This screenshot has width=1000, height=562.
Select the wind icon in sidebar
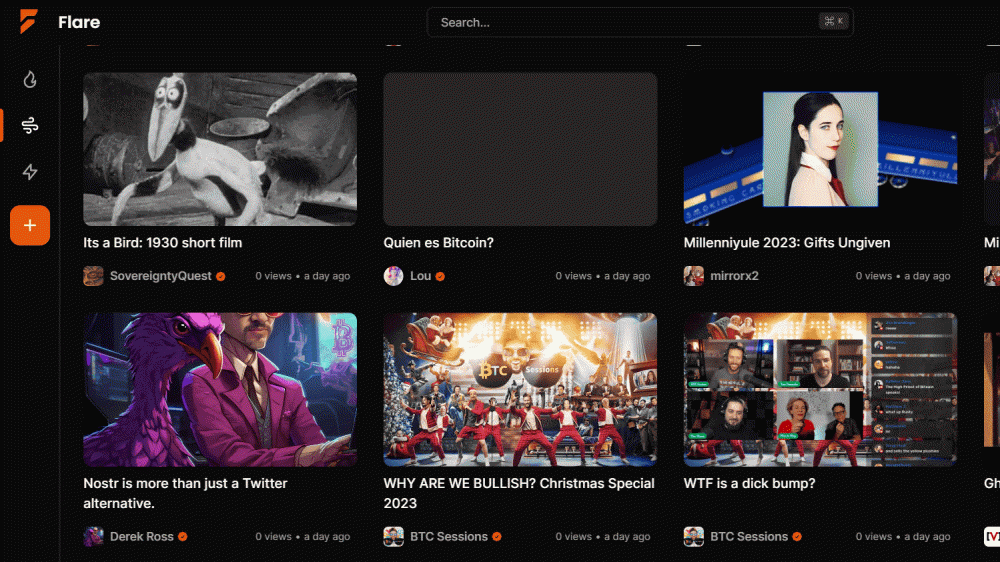pyautogui.click(x=30, y=126)
